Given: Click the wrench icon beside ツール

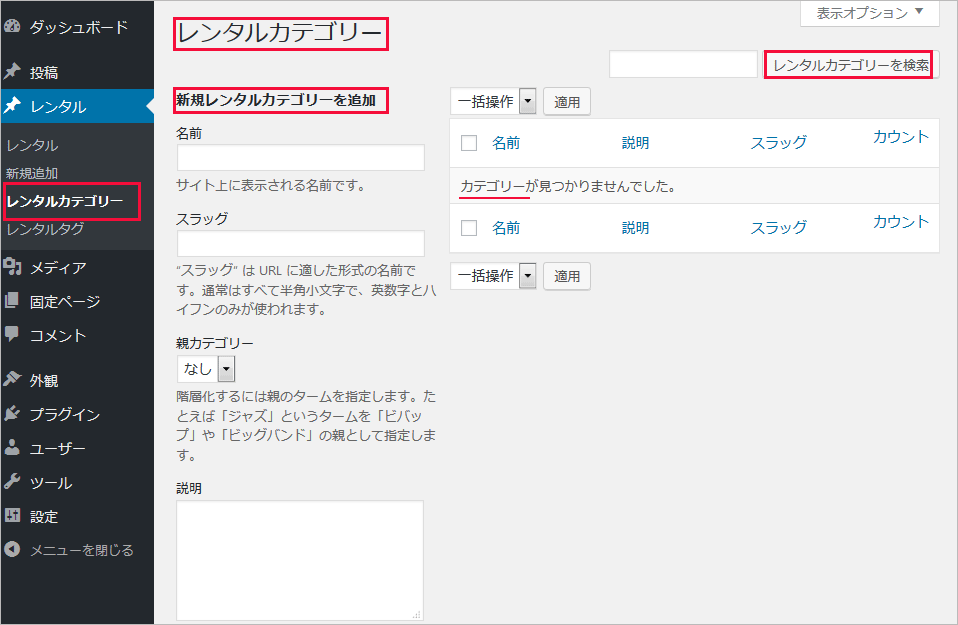Looking at the screenshot, I should [13, 482].
